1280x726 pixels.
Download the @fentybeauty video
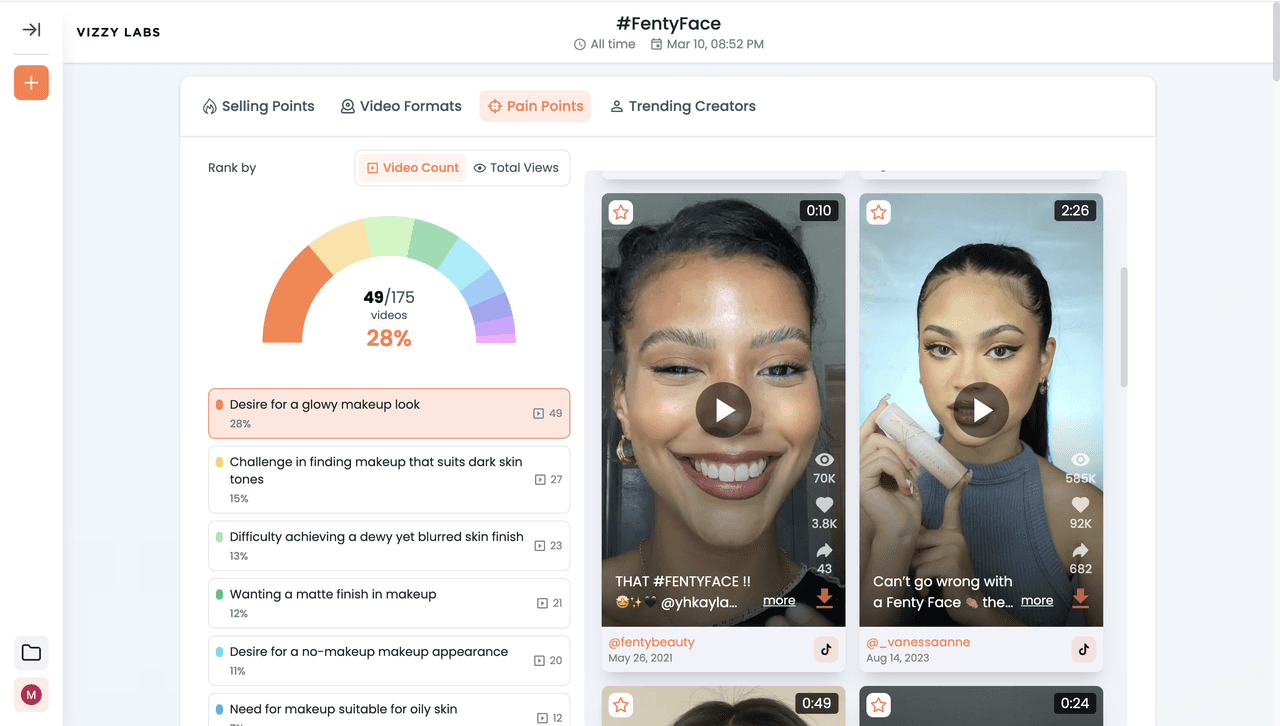[824, 598]
